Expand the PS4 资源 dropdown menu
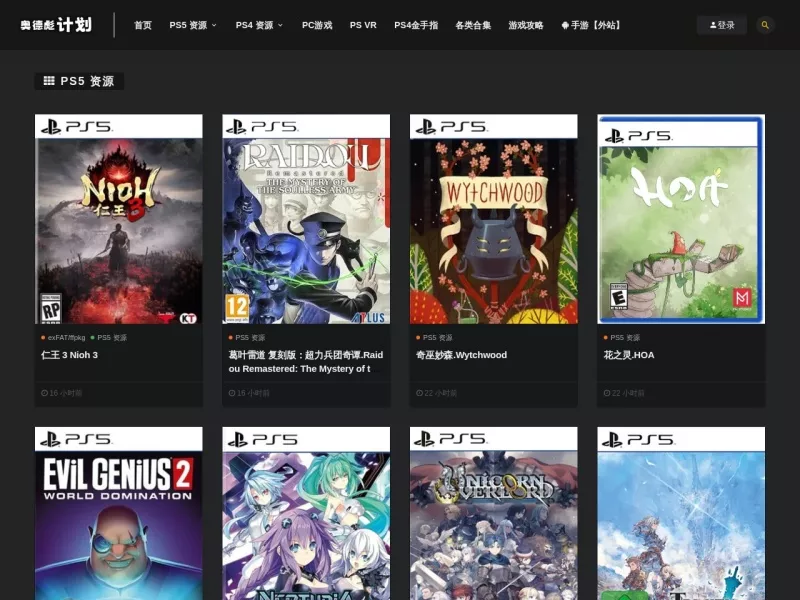This screenshot has width=800, height=600. pos(259,25)
